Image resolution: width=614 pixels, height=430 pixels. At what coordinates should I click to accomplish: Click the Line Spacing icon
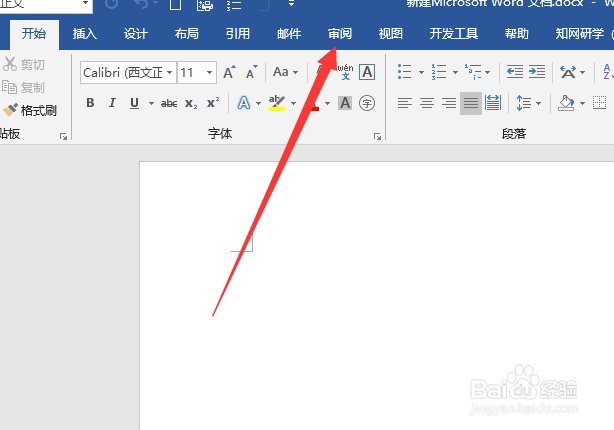(524, 103)
